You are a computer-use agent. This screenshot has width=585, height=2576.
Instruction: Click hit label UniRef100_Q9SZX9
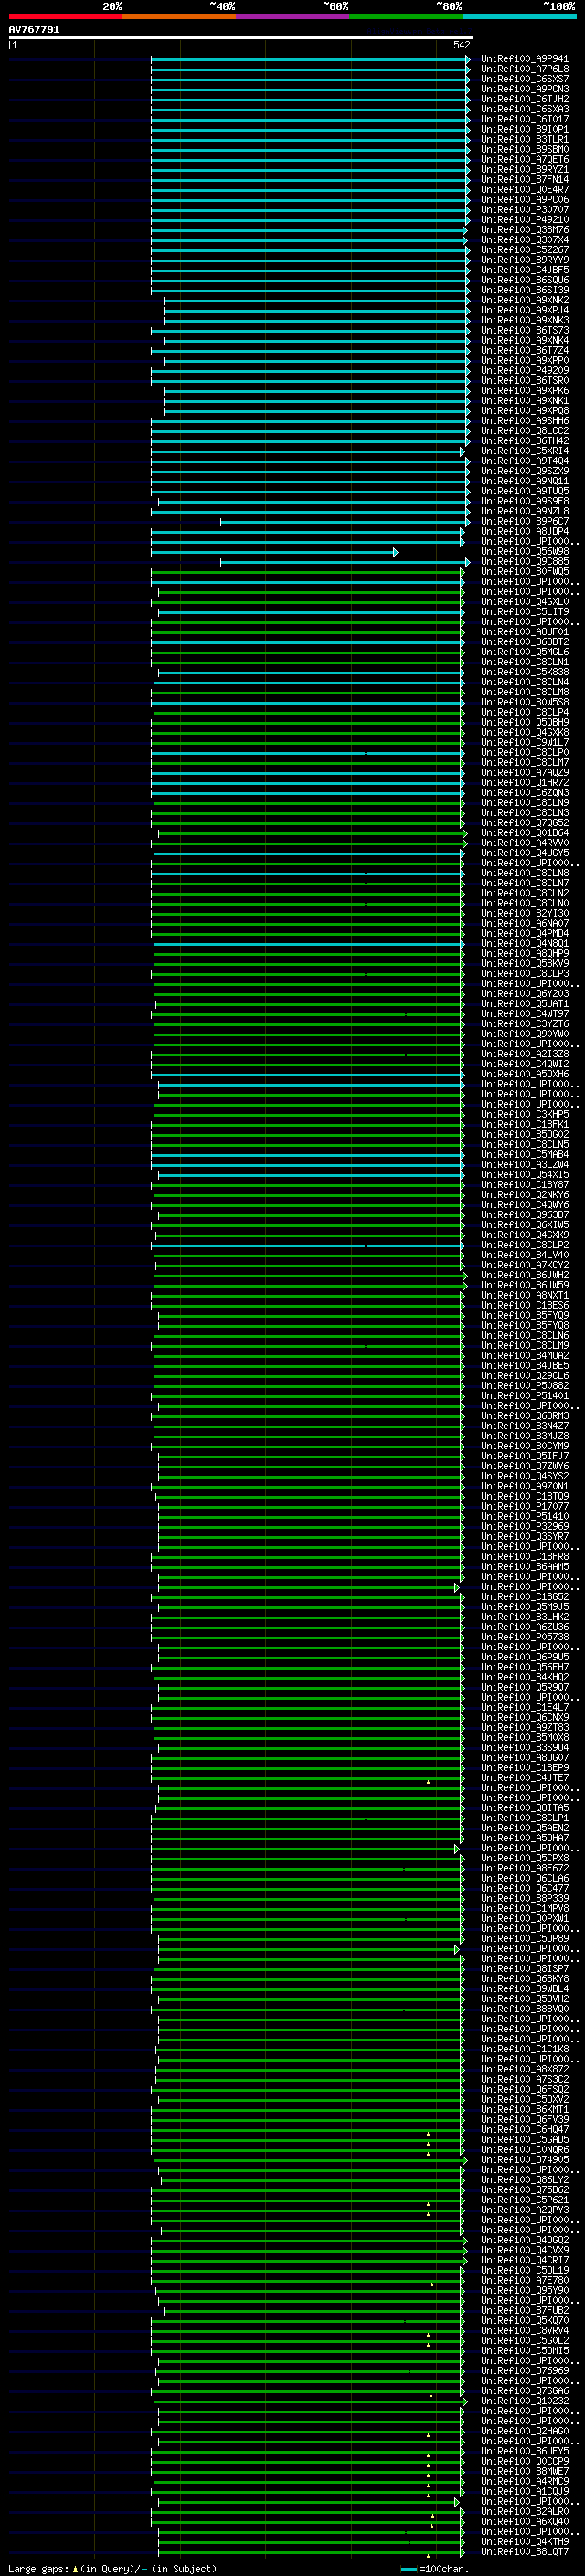click(524, 471)
